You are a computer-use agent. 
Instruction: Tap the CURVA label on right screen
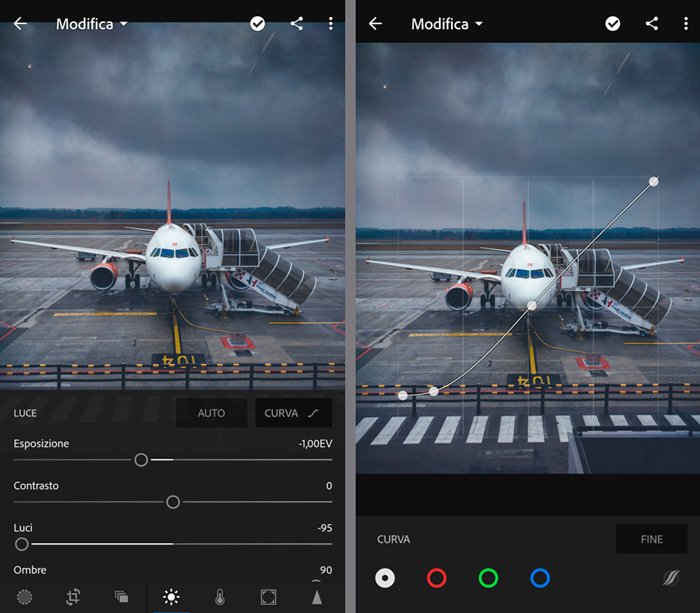[x=393, y=539]
